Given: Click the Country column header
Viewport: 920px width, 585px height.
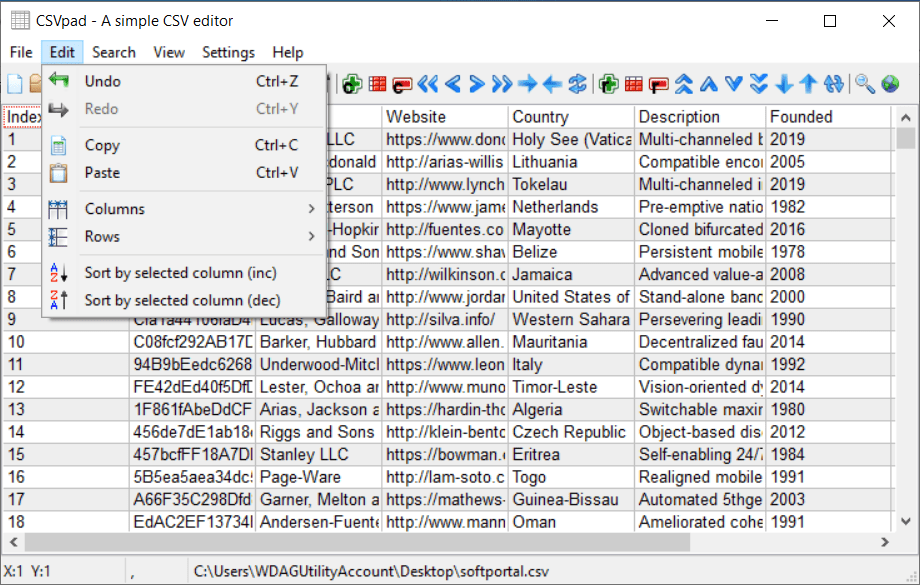Looking at the screenshot, I should (x=571, y=117).
